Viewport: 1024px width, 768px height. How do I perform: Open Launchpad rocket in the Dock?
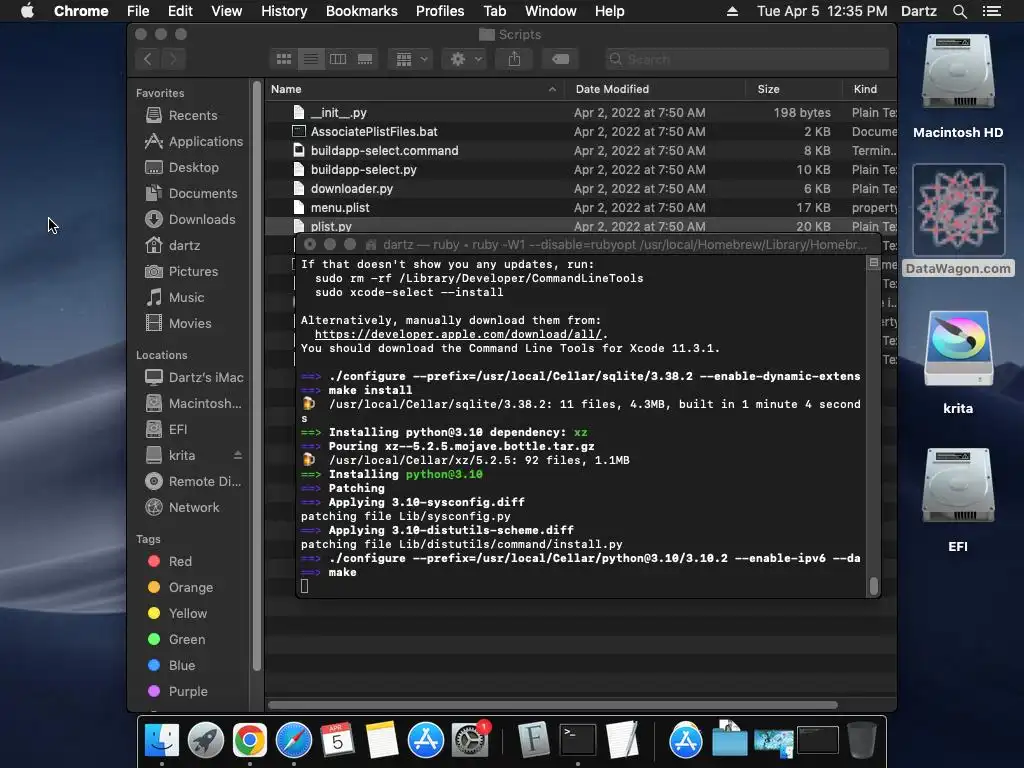pos(206,741)
